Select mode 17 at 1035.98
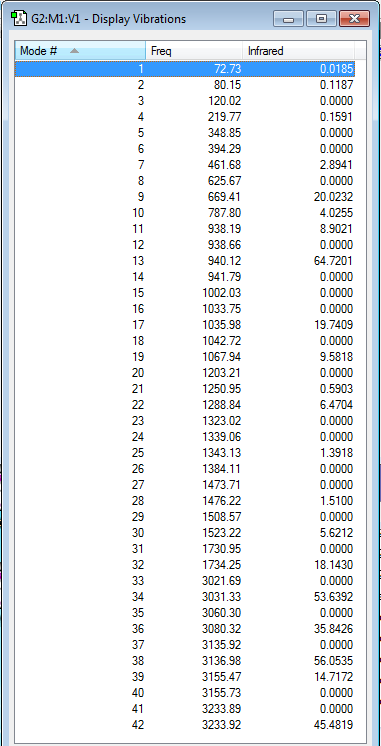The height and width of the screenshot is (746, 381). (185, 325)
